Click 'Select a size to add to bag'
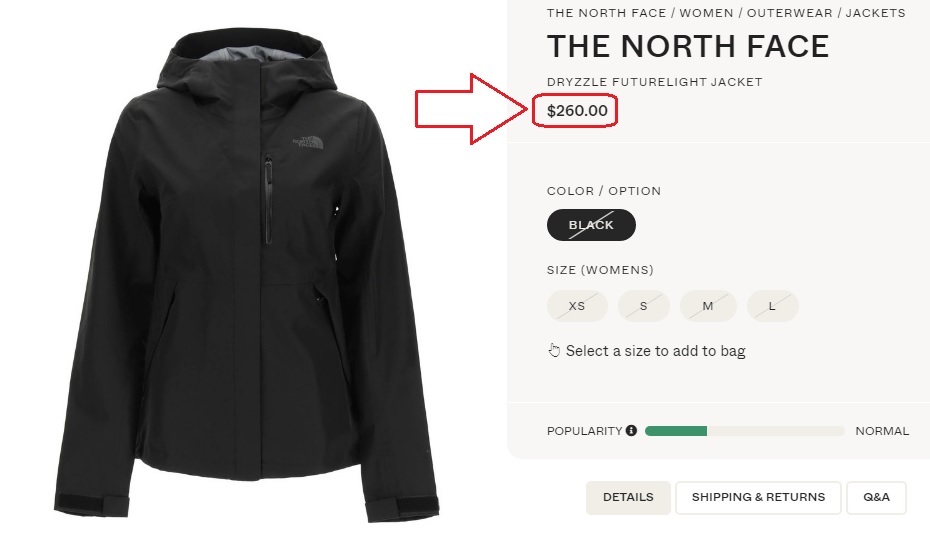The width and height of the screenshot is (930, 540). point(655,351)
